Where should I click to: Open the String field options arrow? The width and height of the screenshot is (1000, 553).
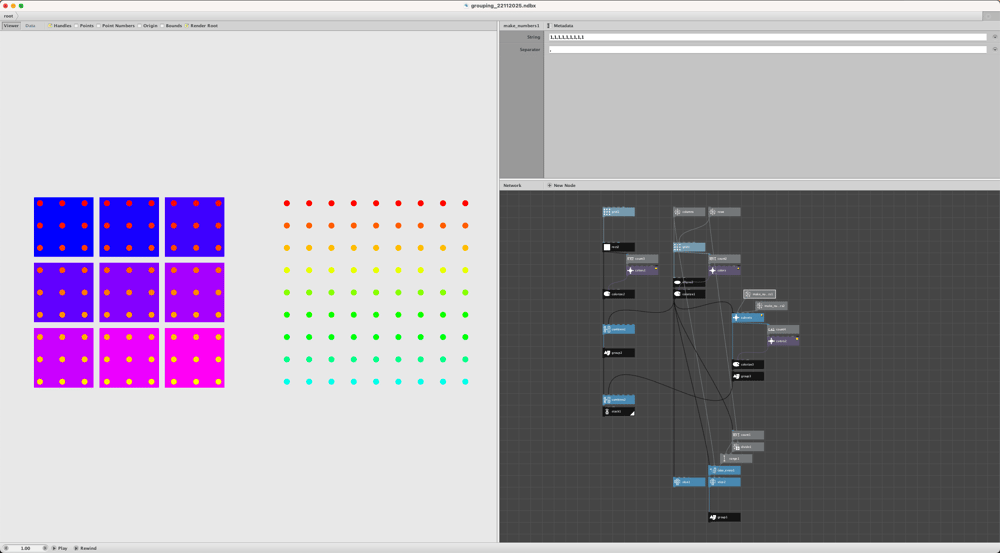pyautogui.click(x=994, y=37)
